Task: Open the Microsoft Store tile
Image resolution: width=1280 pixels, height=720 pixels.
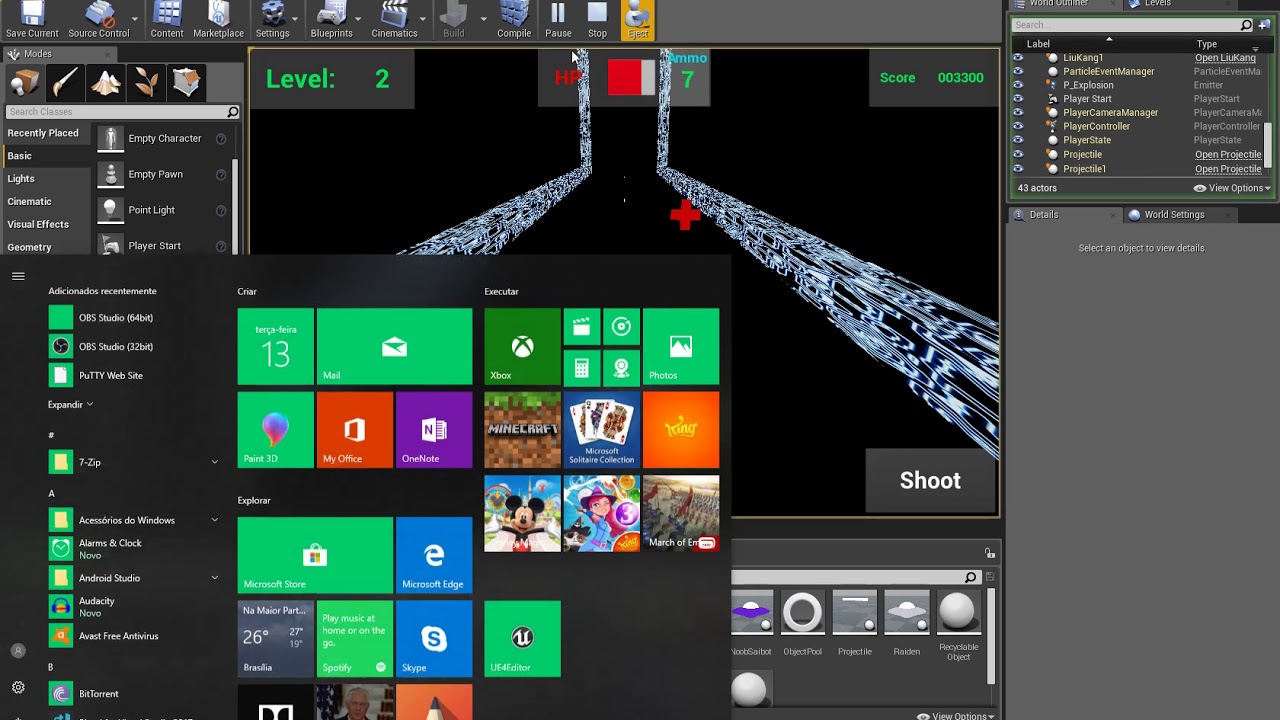Action: tap(315, 555)
